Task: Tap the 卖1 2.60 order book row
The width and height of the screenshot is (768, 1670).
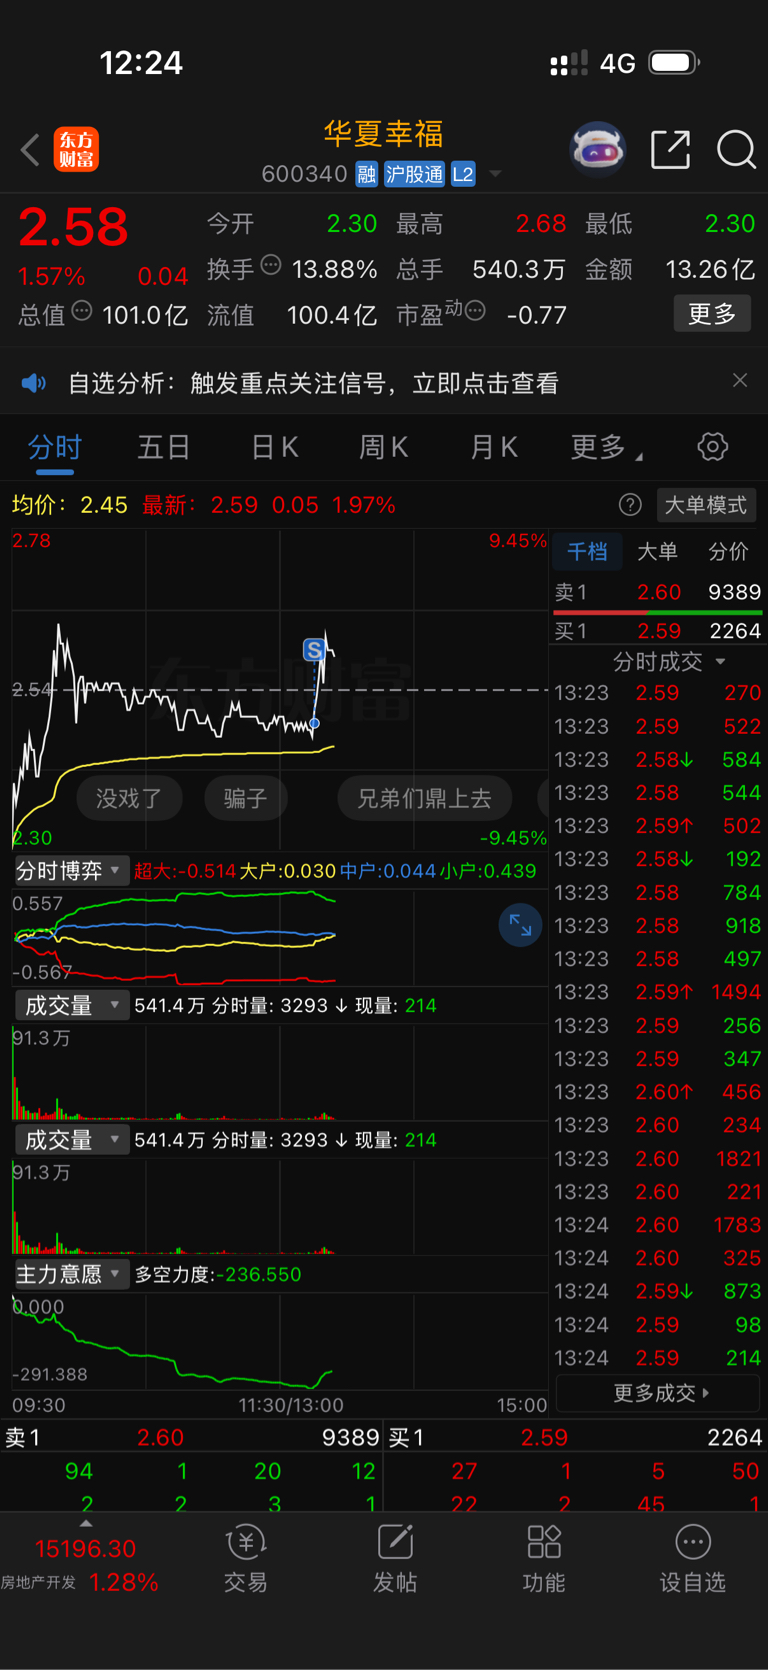Action: tap(658, 592)
